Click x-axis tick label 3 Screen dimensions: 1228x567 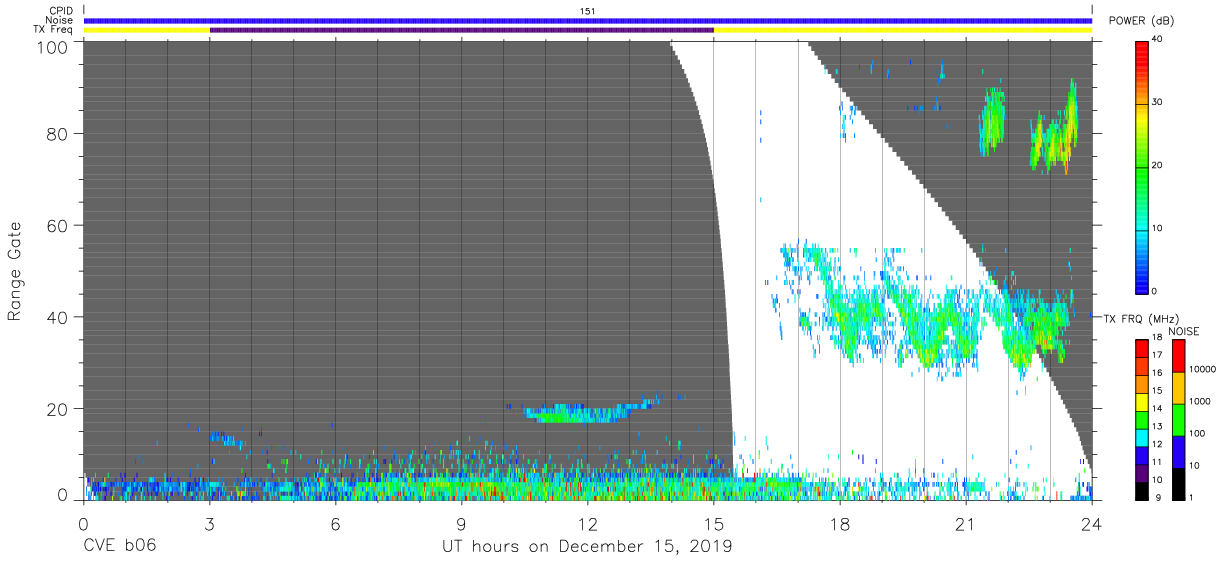tap(210, 523)
